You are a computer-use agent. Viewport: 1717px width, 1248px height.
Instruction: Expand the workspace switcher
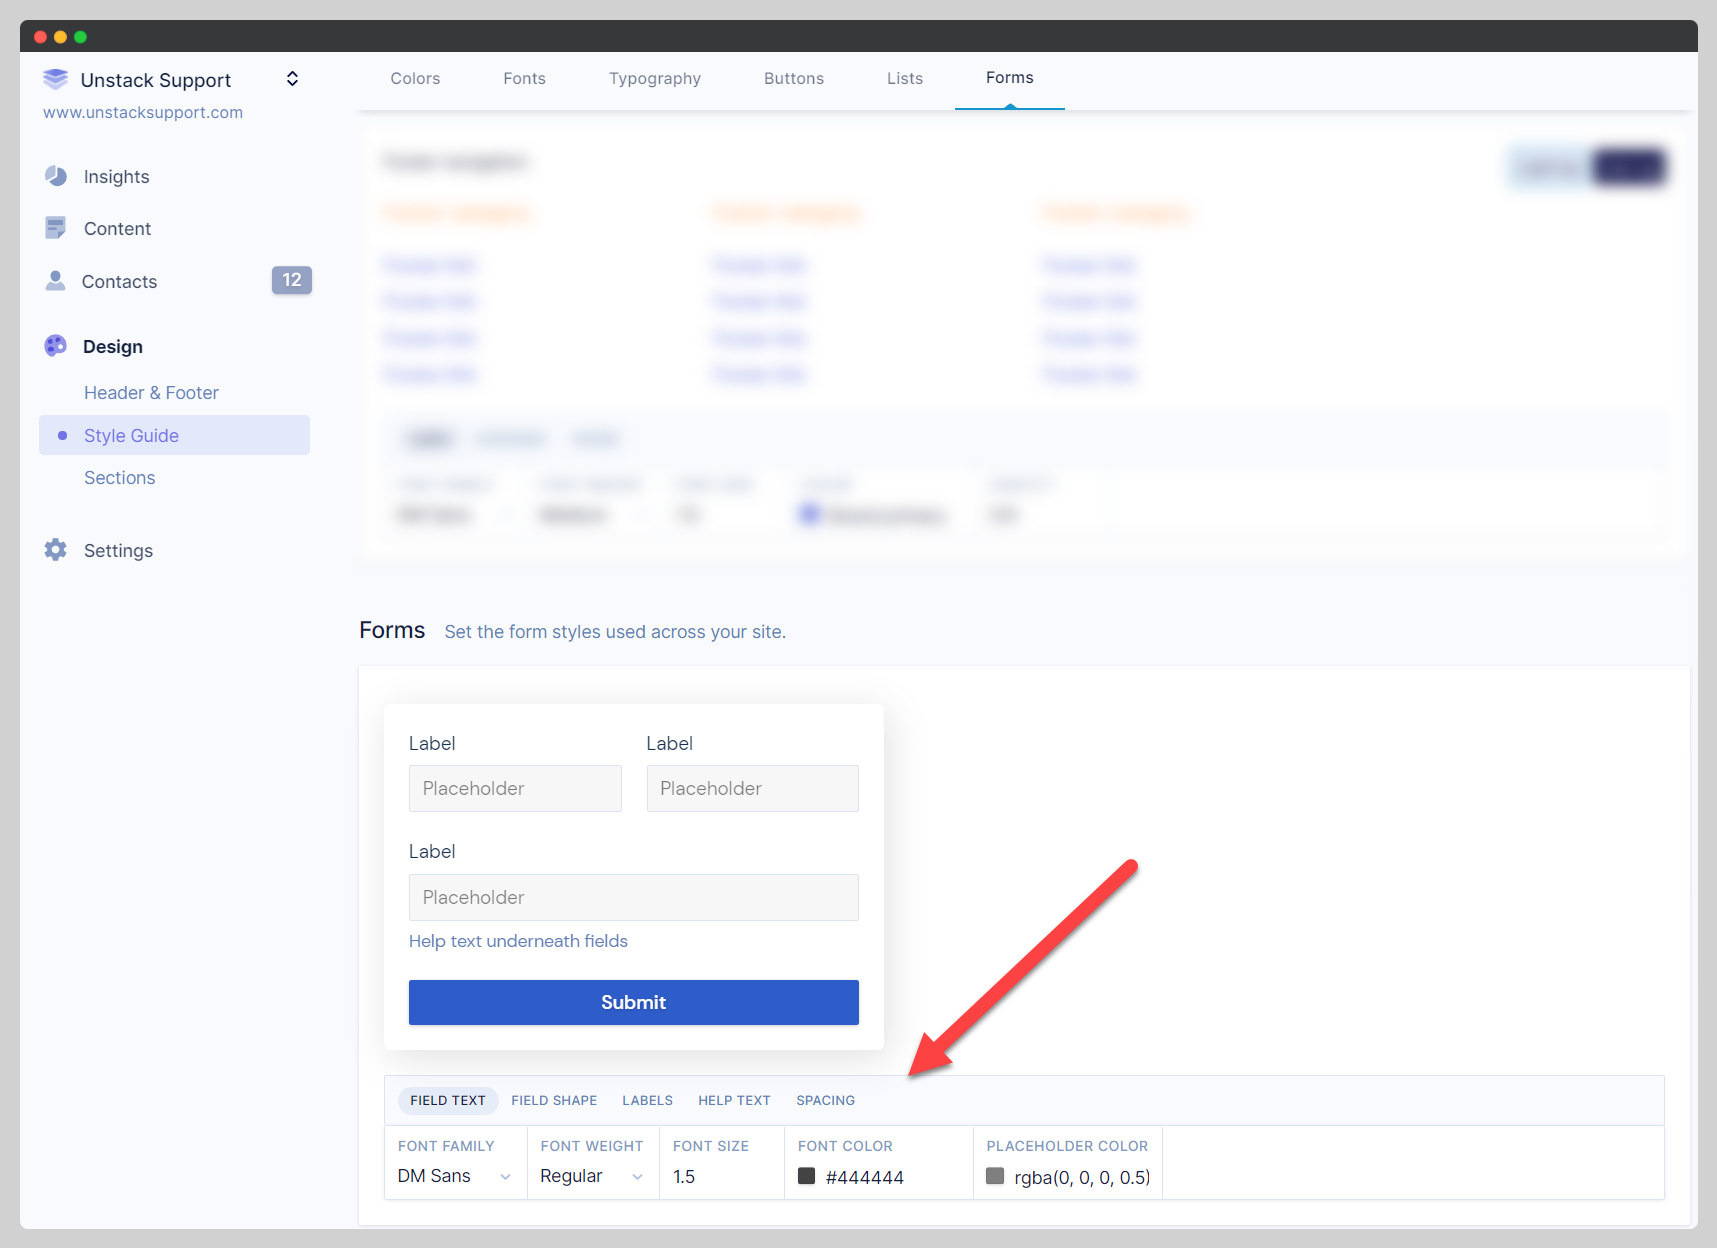click(x=292, y=78)
